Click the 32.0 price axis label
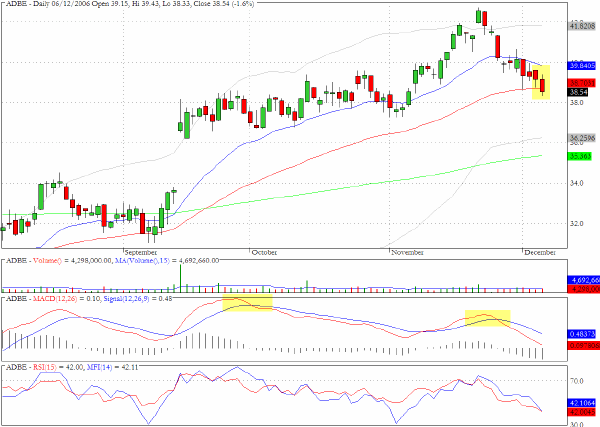Viewport: 600px width, 427px height. pos(576,223)
